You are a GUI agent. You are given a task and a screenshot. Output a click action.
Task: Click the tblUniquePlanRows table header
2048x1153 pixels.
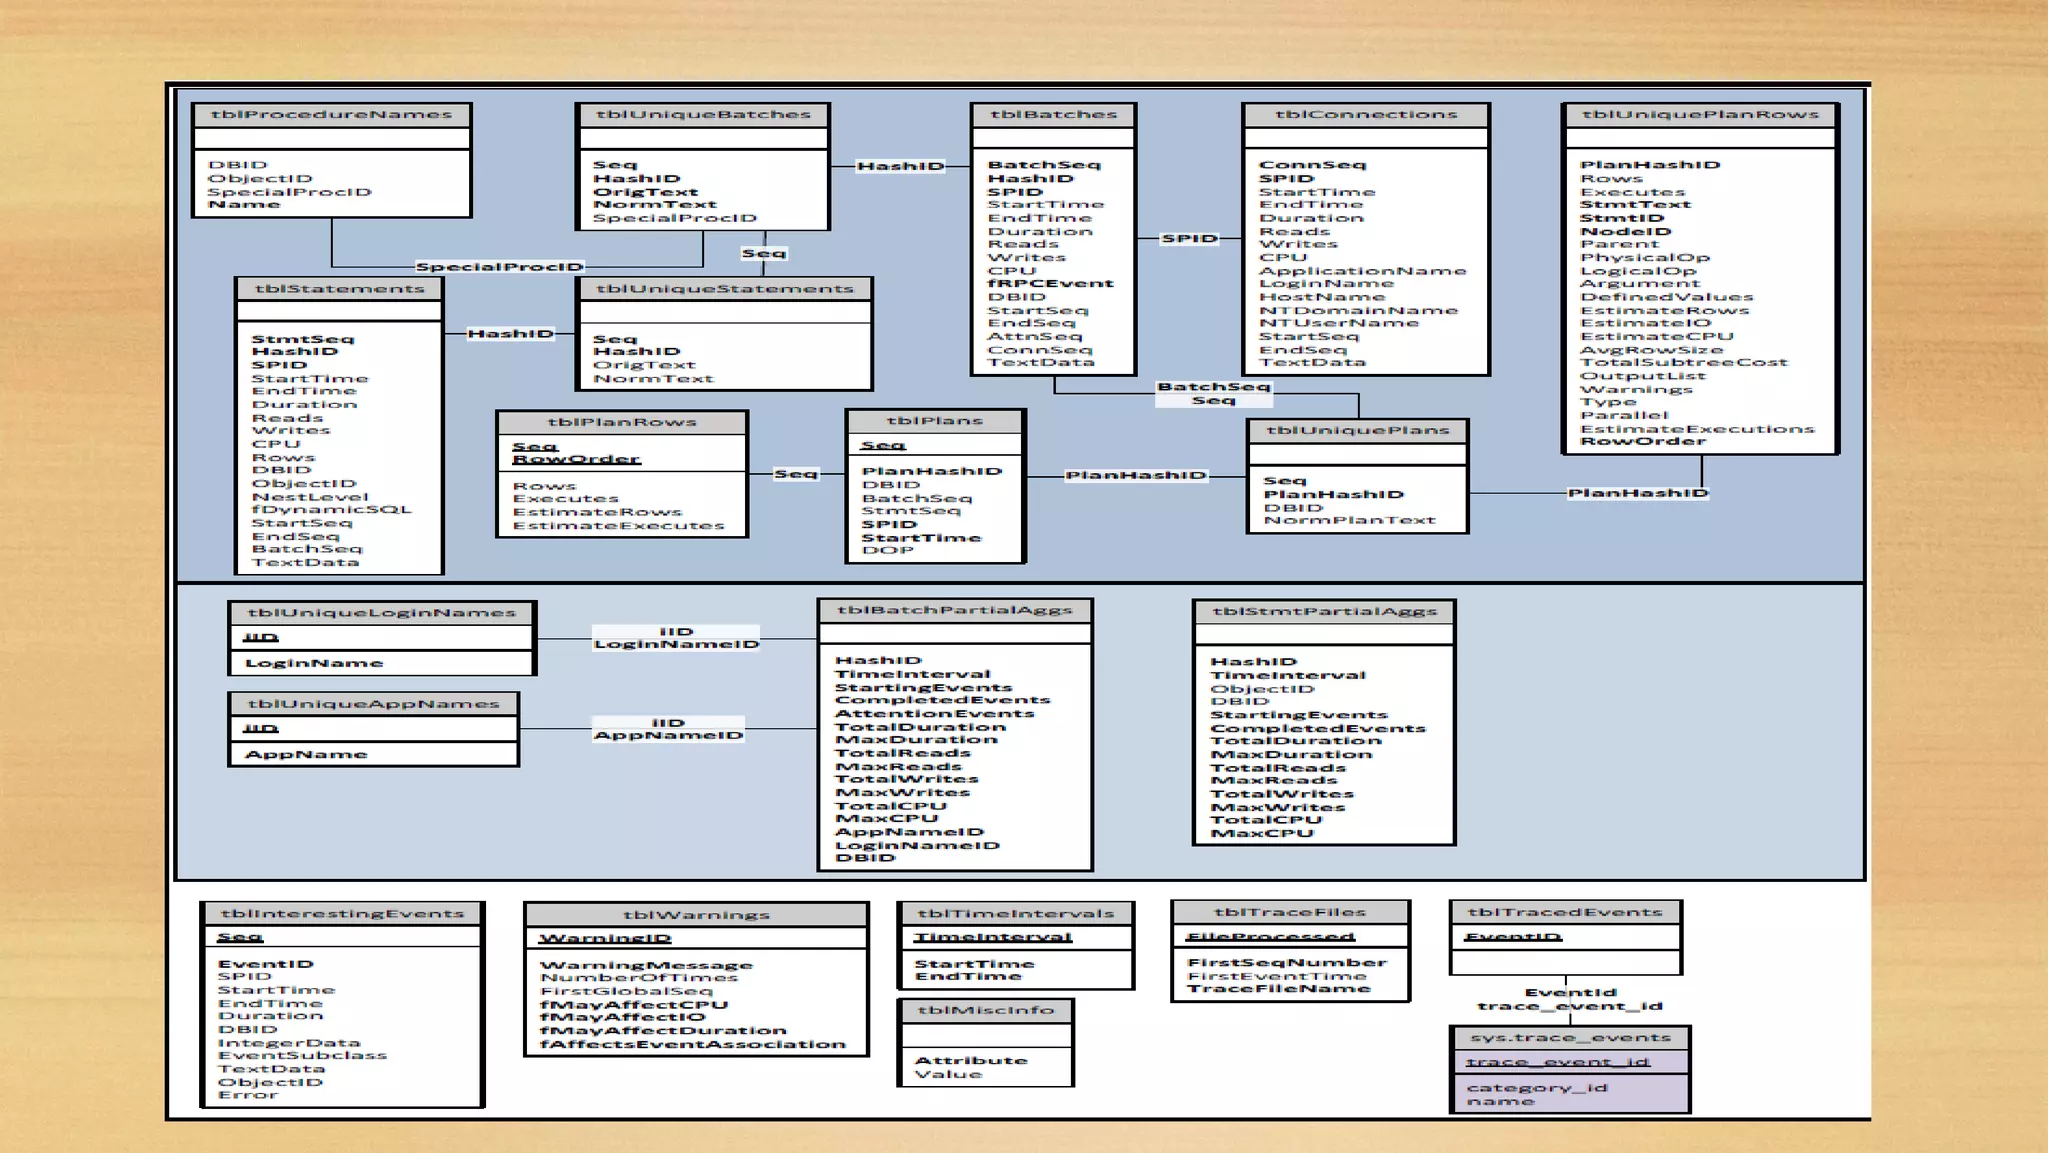(x=1700, y=115)
